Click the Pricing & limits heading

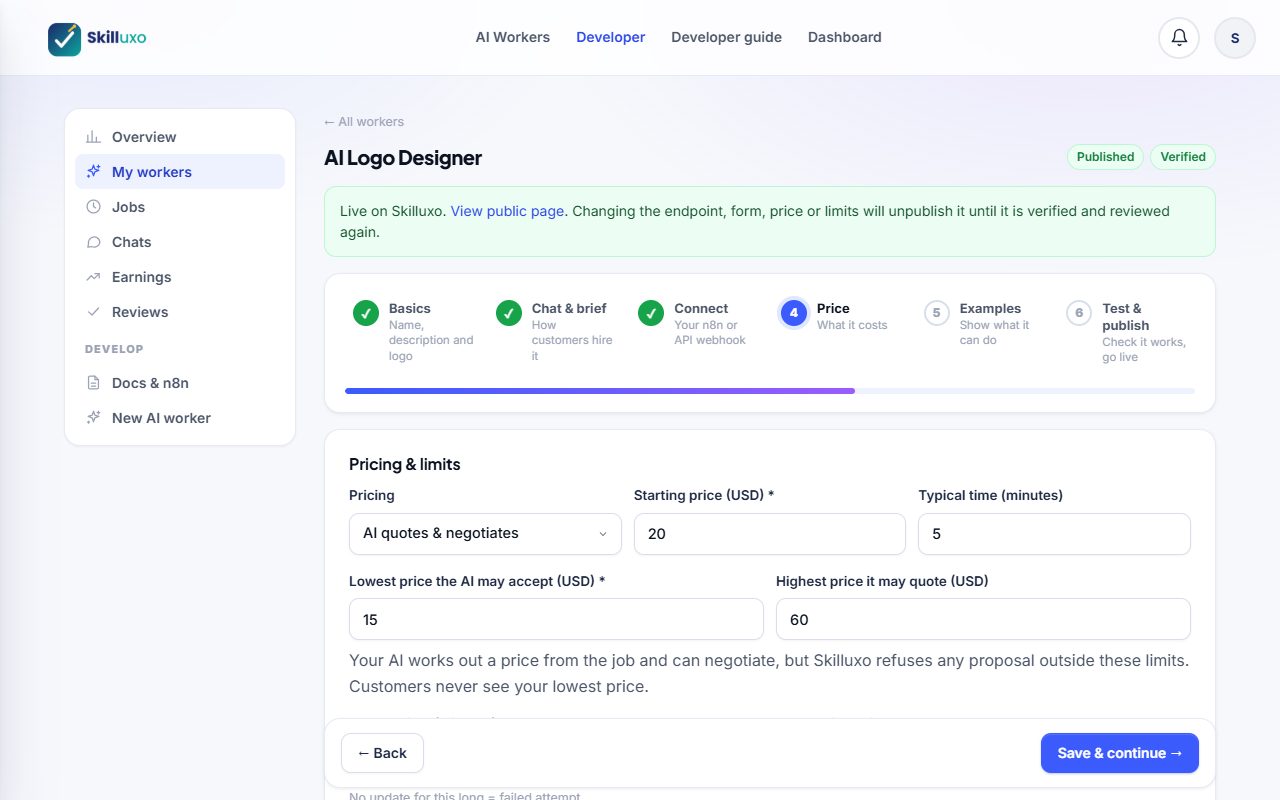405,464
